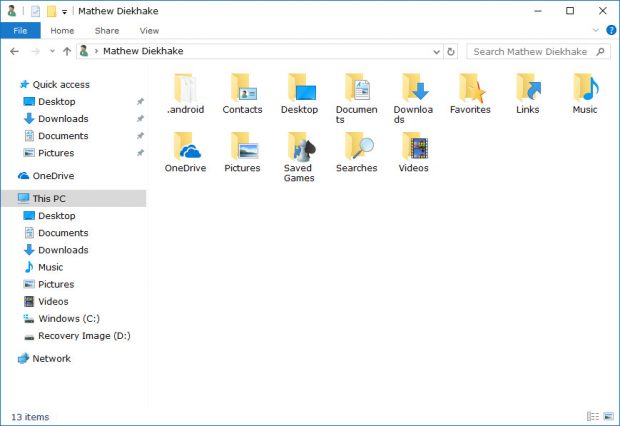Click the New folder icon in title bar
Image resolution: width=620 pixels, height=426 pixels.
click(51, 11)
